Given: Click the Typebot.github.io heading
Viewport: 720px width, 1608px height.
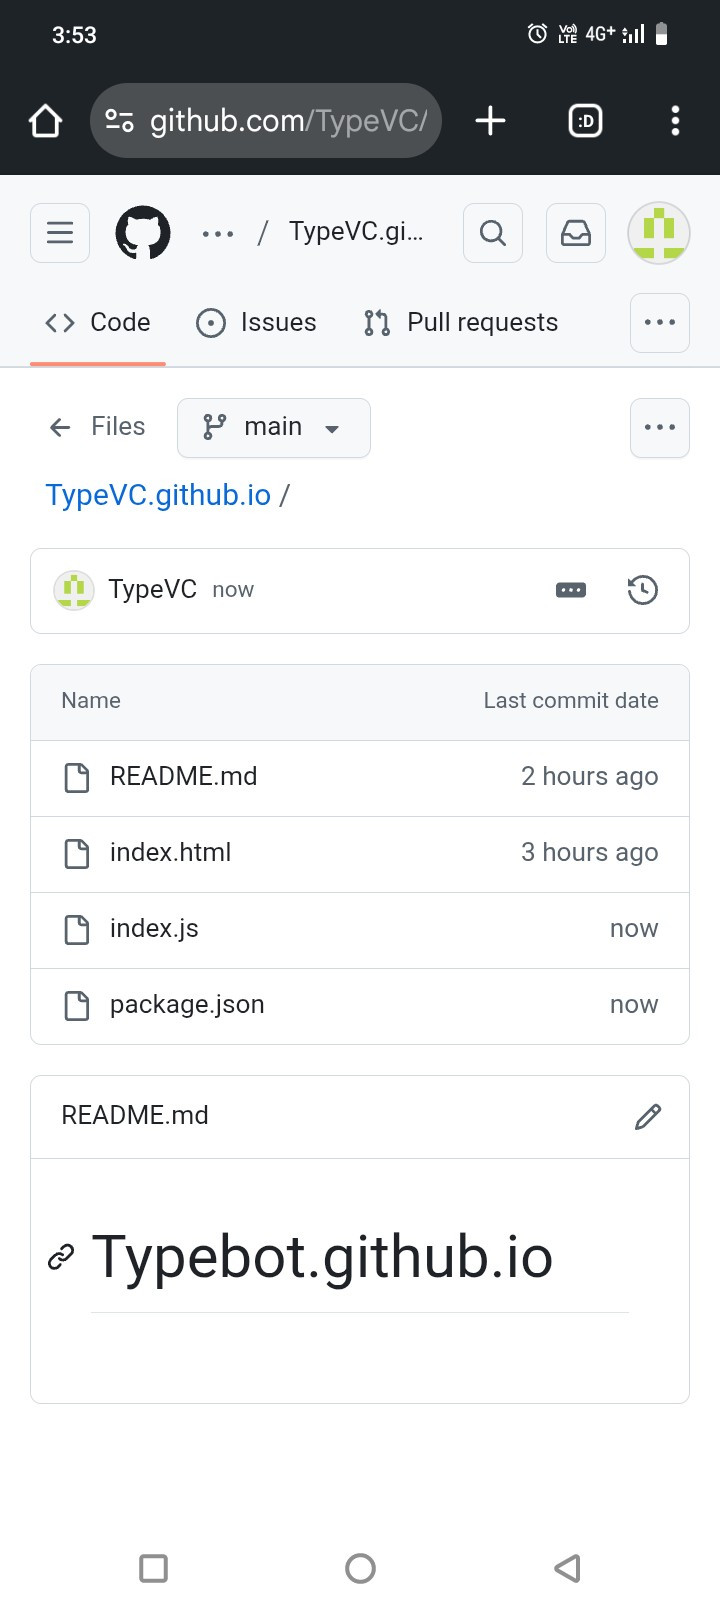Looking at the screenshot, I should point(322,1258).
